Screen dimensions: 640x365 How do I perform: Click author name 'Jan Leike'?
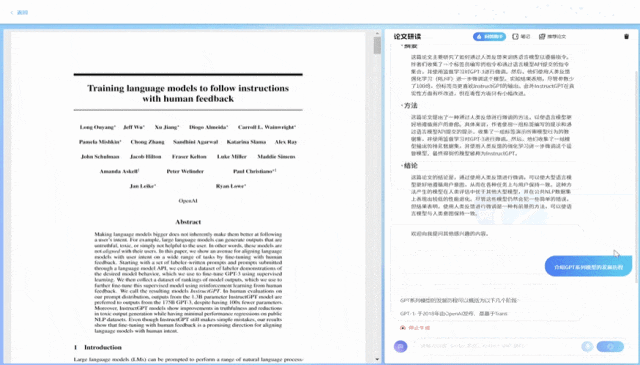point(142,186)
